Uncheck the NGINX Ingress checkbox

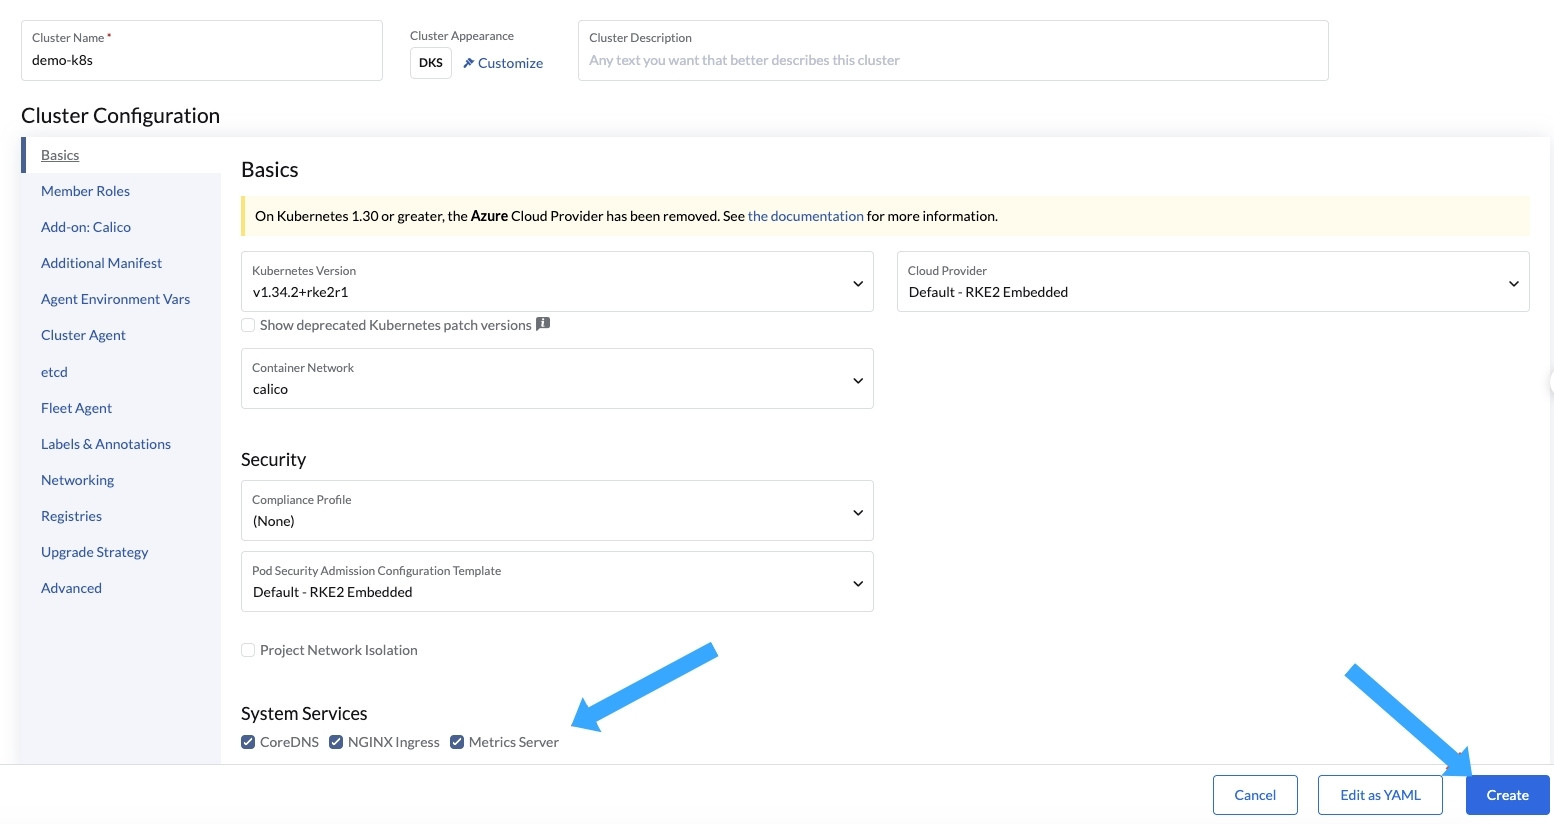coord(336,742)
